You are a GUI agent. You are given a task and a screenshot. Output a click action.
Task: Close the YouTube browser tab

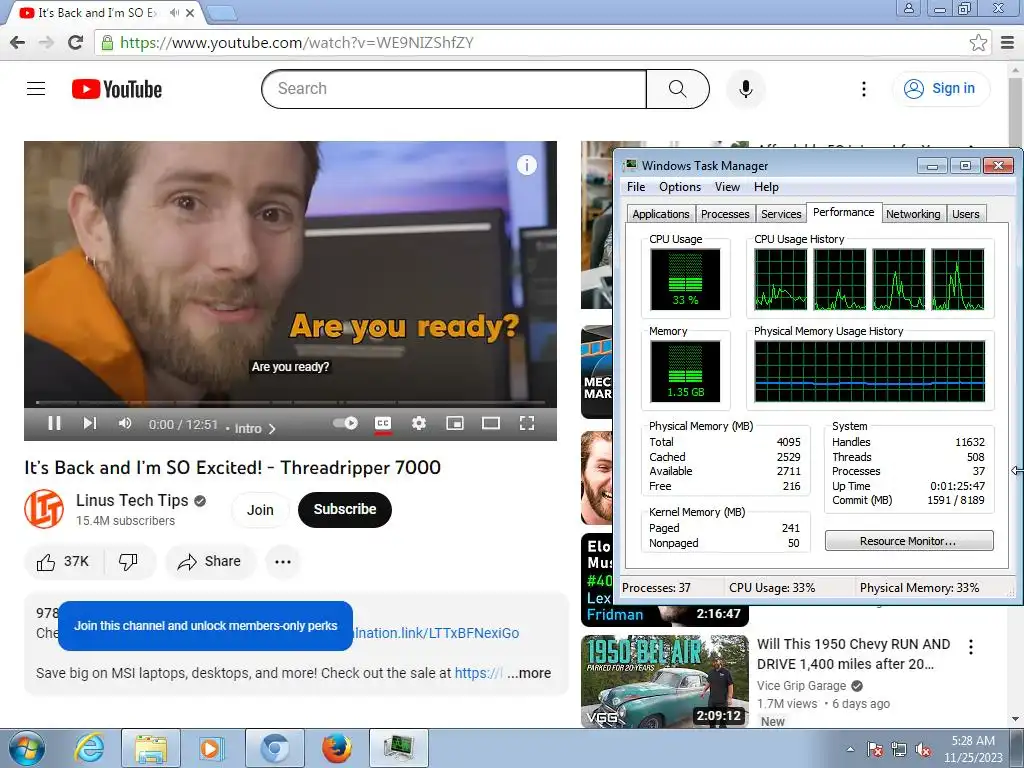(x=190, y=12)
